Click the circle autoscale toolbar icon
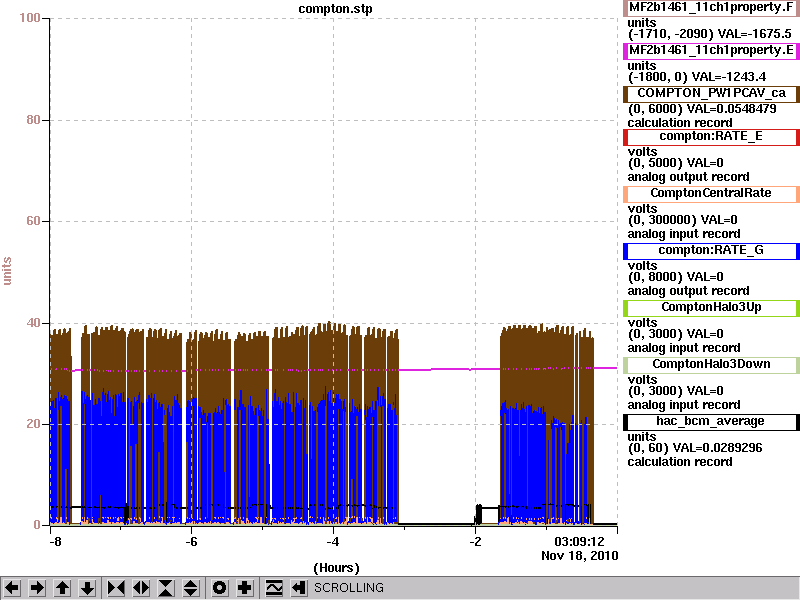The image size is (800, 600). [219, 588]
